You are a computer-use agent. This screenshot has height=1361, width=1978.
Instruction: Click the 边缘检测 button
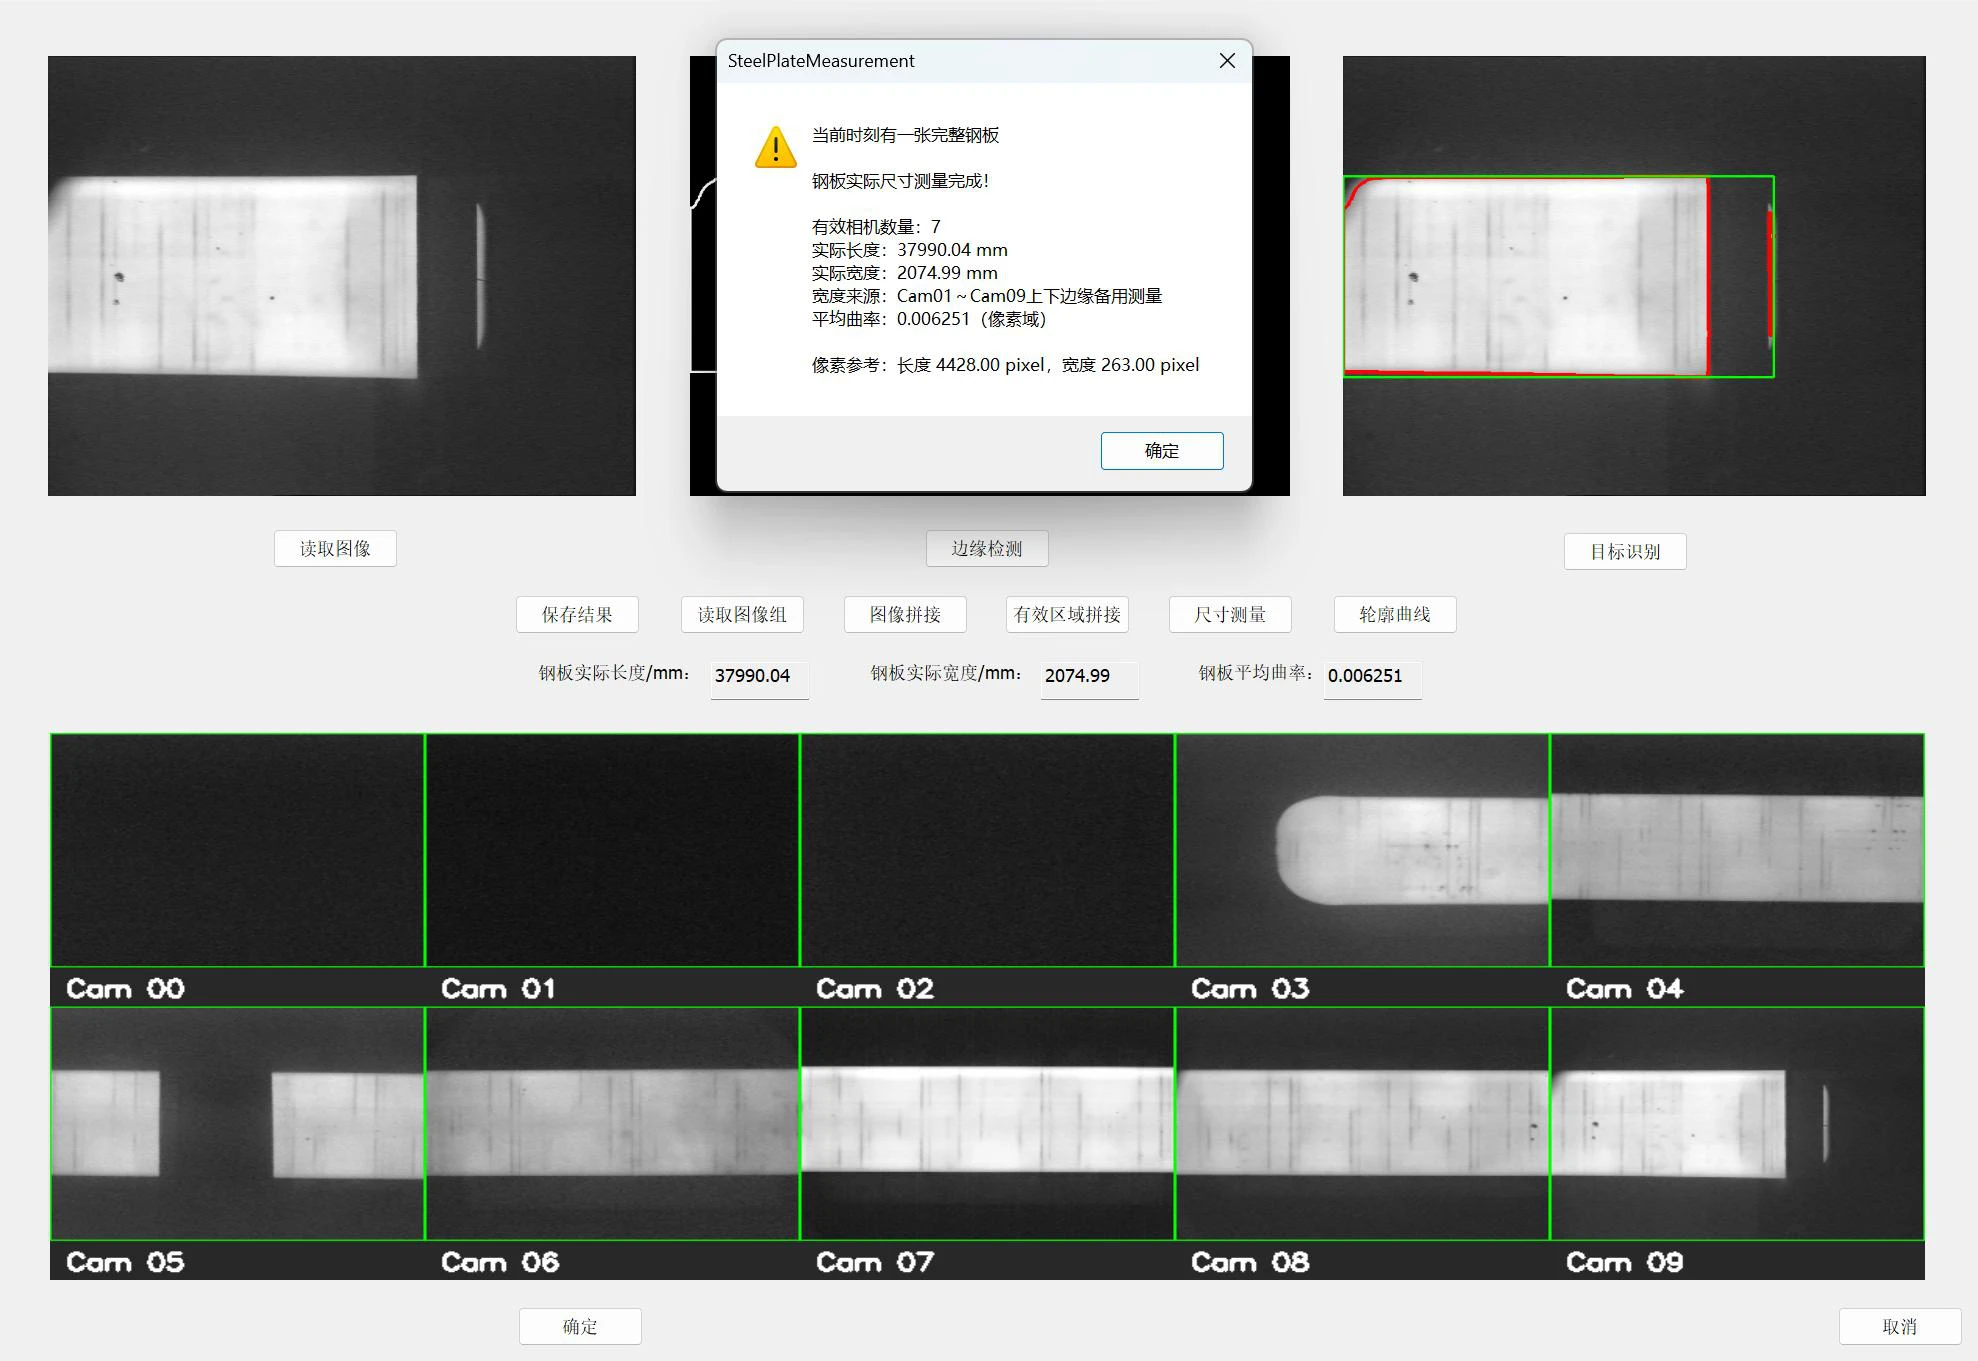pos(987,548)
